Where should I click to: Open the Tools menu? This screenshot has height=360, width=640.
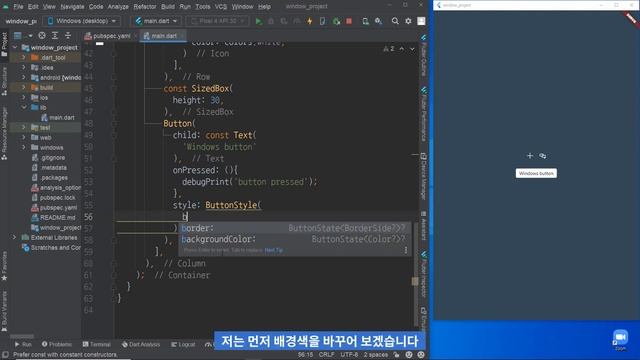[203, 7]
